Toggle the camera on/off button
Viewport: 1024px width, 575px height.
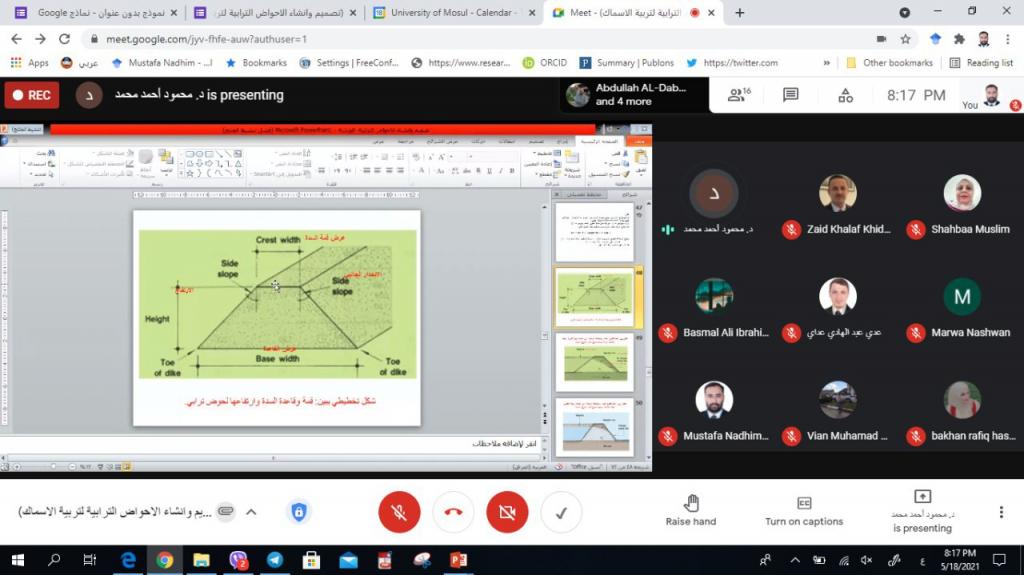tap(507, 512)
